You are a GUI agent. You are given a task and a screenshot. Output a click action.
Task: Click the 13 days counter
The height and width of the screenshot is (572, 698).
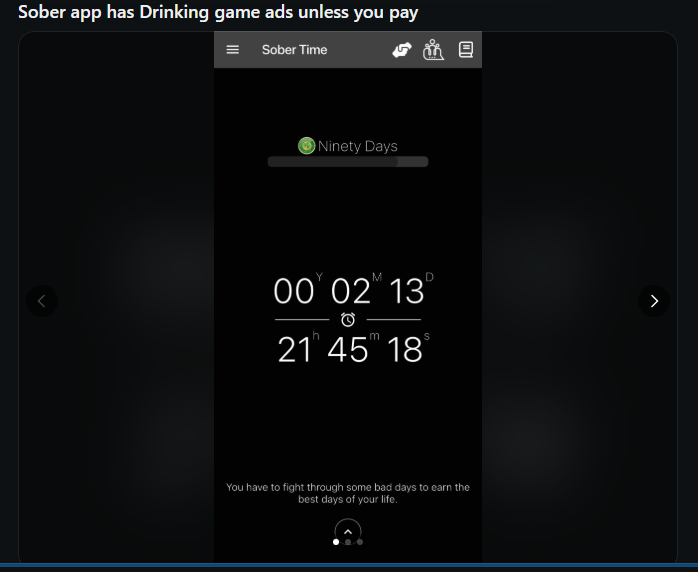point(406,292)
